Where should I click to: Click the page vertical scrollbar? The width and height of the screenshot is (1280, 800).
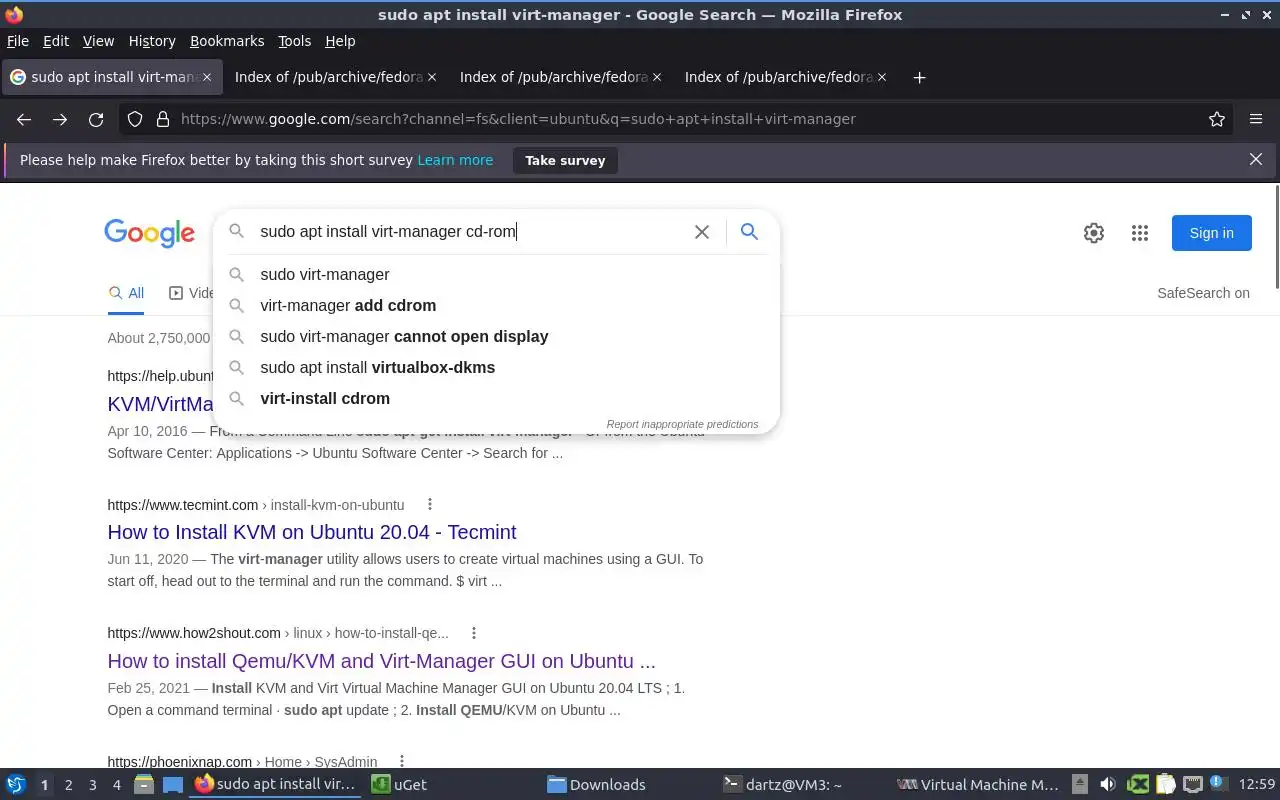[x=1275, y=236]
